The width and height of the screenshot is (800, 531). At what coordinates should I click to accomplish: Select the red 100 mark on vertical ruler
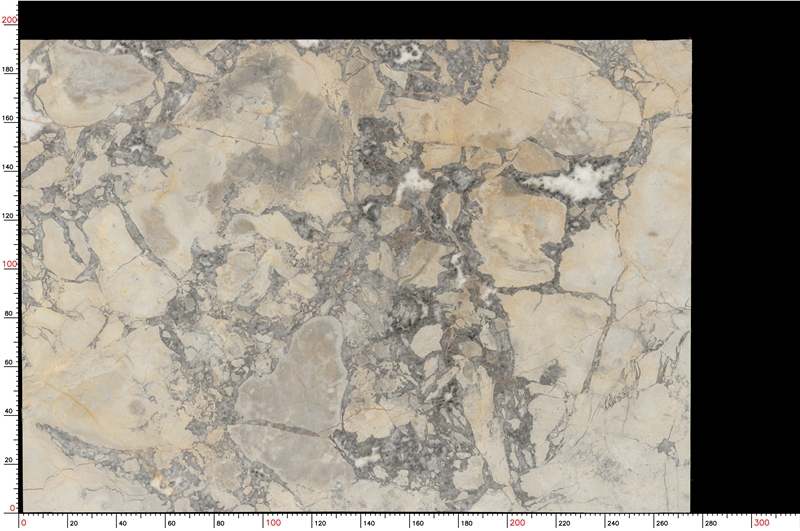pyautogui.click(x=10, y=264)
